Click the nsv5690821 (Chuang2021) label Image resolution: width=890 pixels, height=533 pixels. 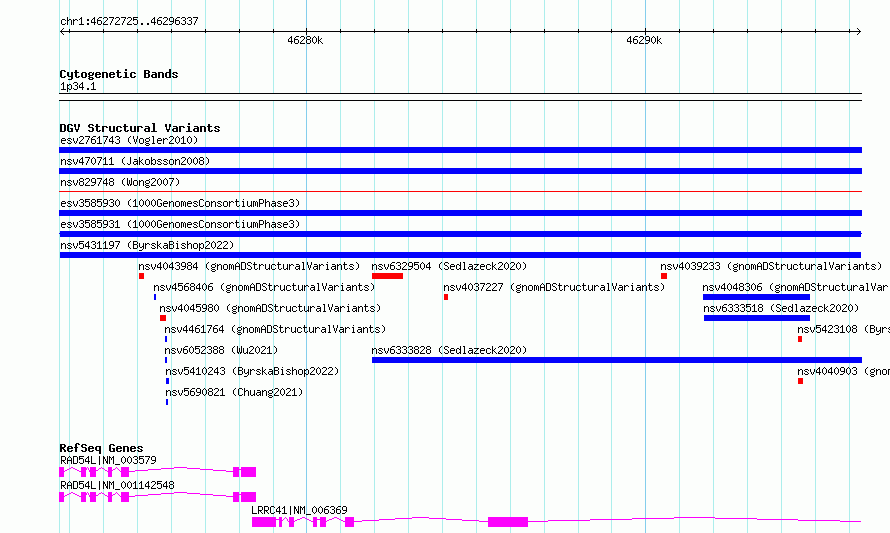(234, 392)
